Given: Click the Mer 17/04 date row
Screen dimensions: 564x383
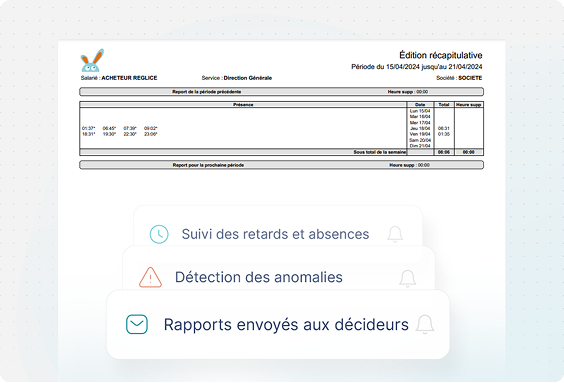Looking at the screenshot, I should [x=420, y=123].
